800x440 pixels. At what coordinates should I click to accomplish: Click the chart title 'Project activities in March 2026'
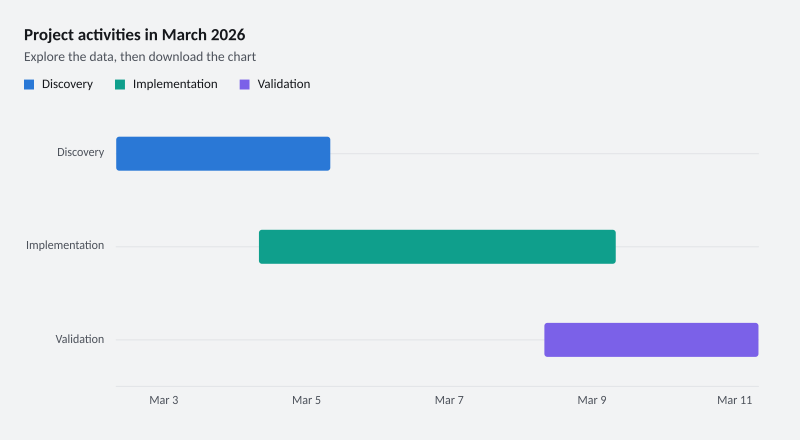[135, 35]
